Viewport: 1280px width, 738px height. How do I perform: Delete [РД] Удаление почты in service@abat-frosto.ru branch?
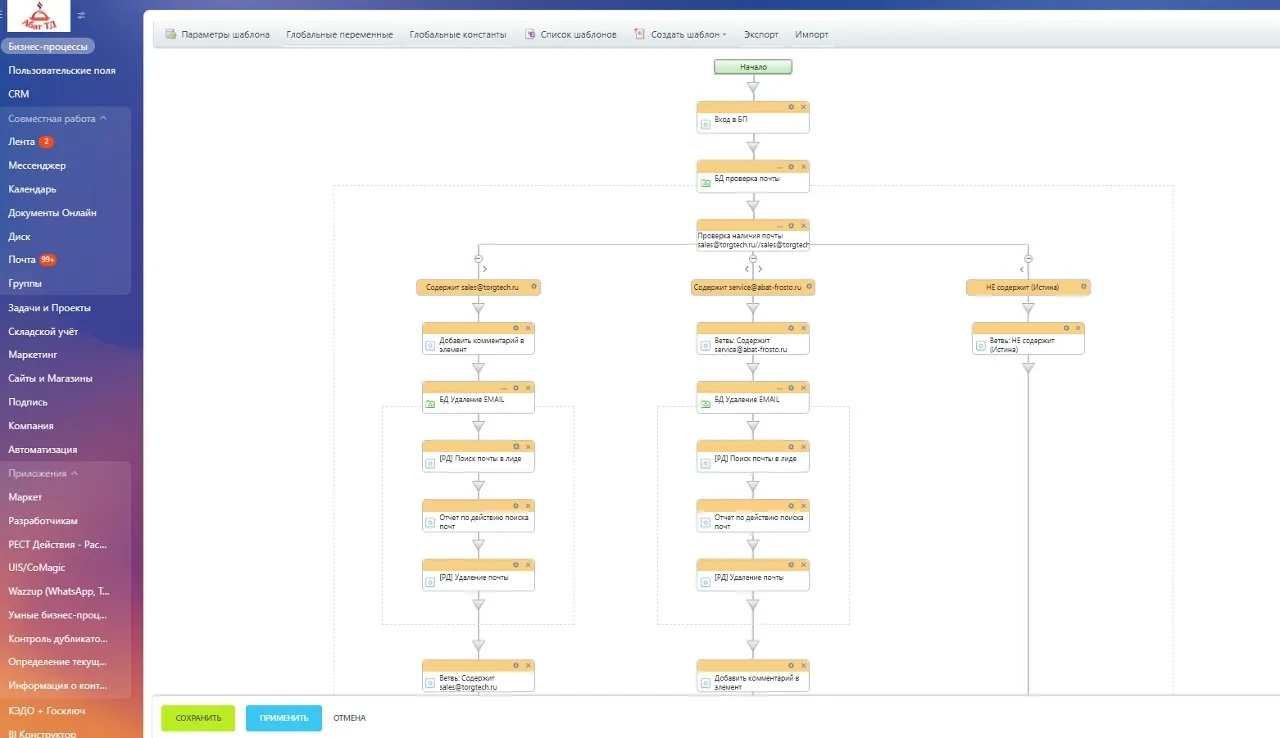pos(803,564)
